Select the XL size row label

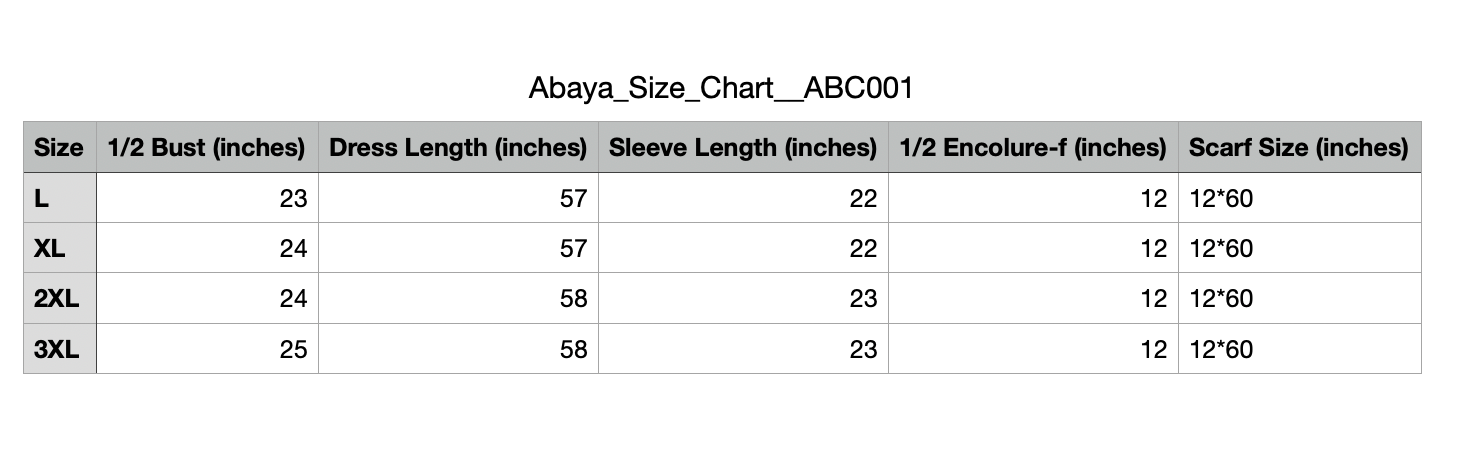[x=60, y=248]
